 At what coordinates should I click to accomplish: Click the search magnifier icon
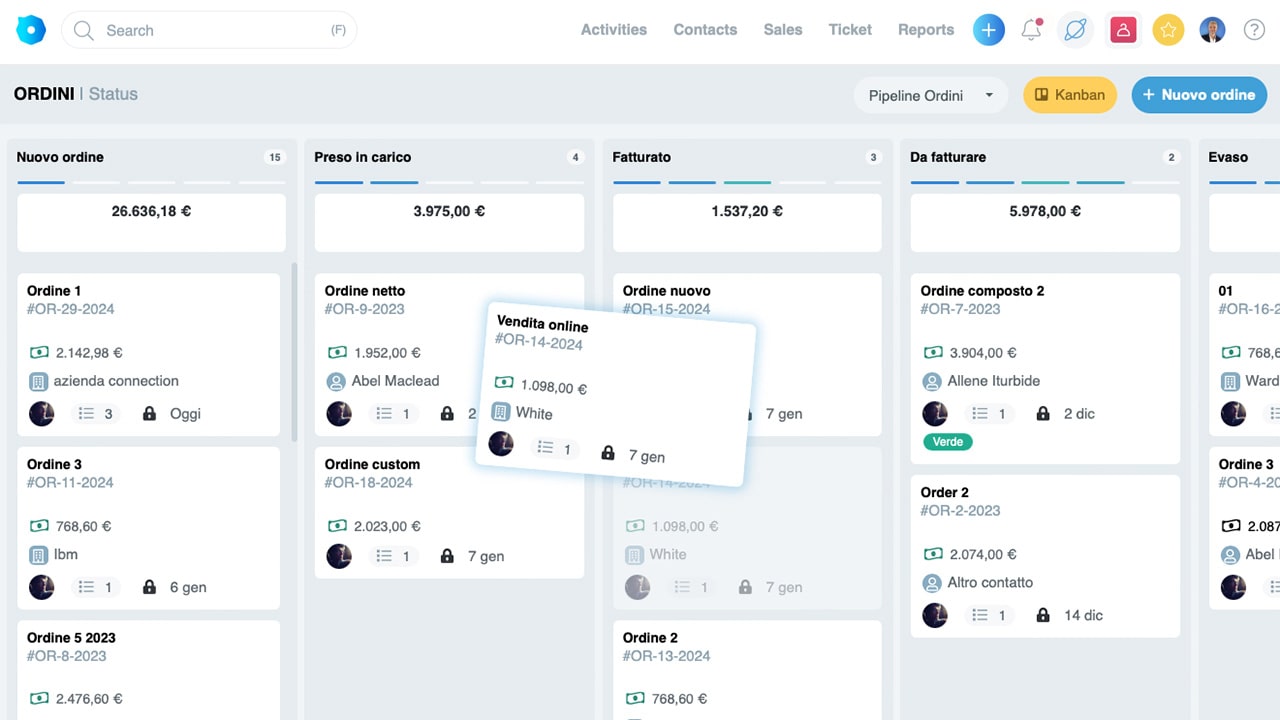point(83,30)
